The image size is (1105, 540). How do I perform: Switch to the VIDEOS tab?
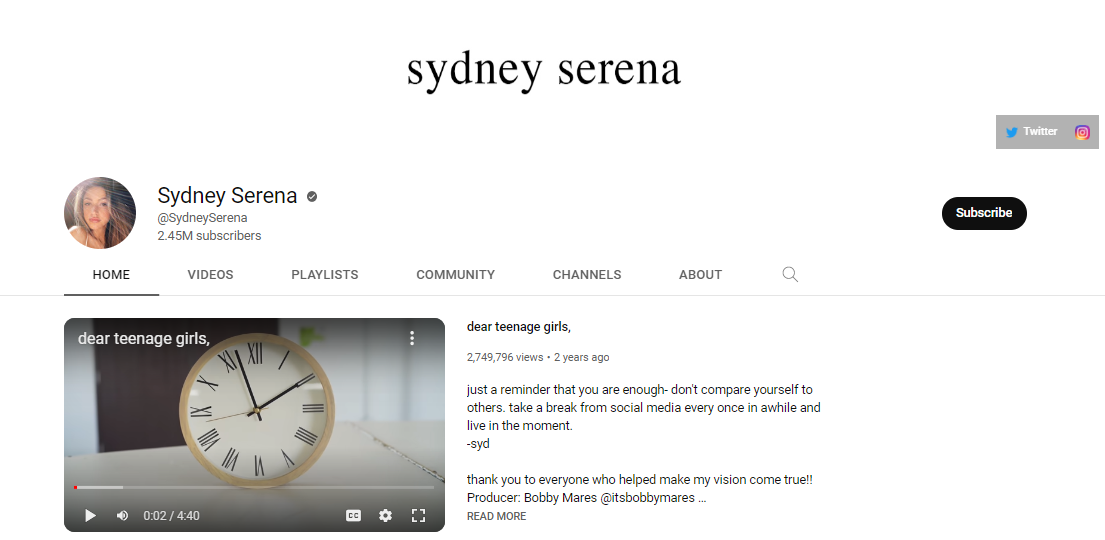210,275
